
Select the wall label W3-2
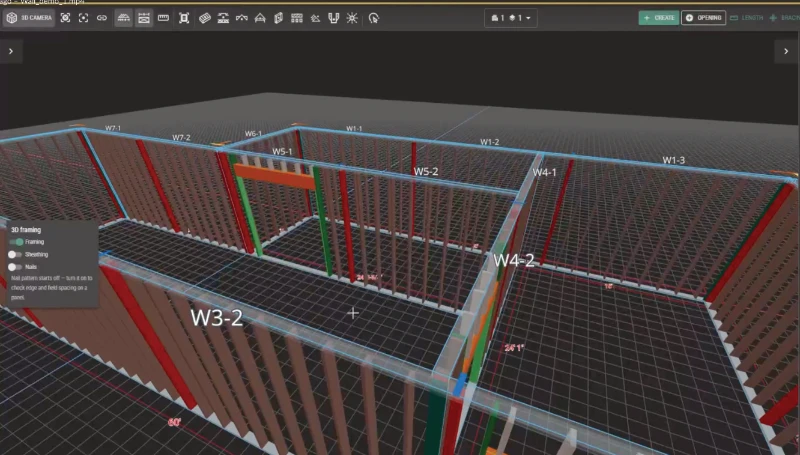click(217, 318)
